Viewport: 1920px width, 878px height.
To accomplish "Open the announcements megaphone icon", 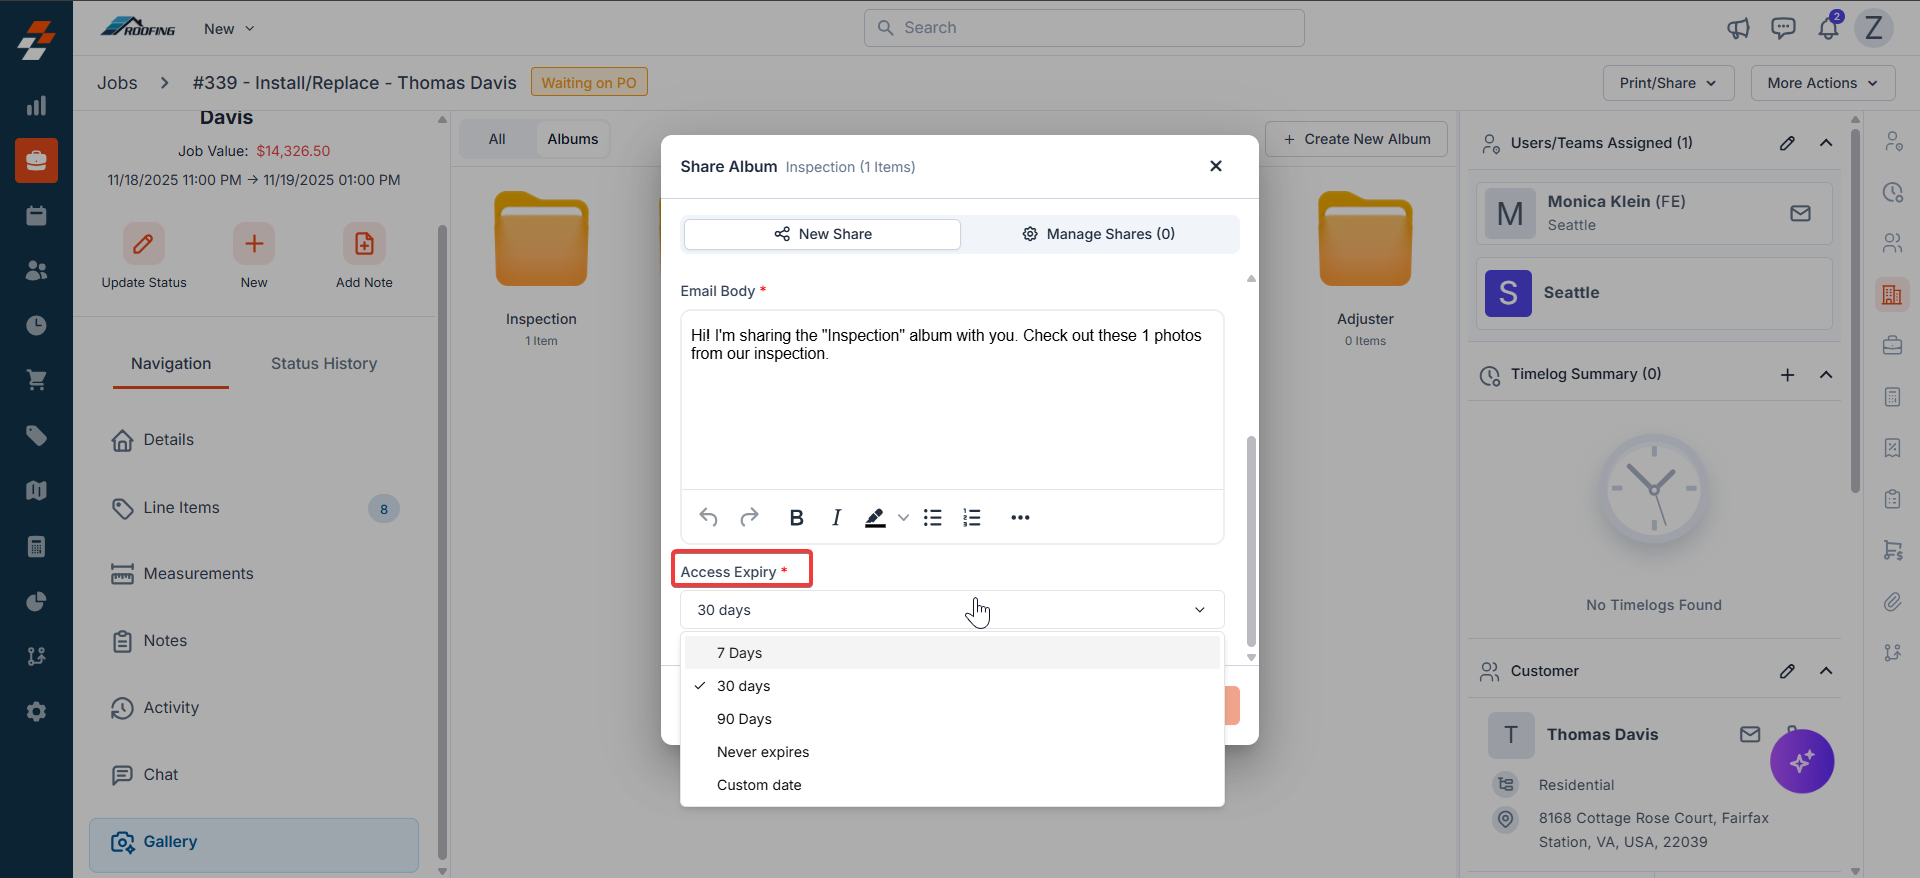I will tap(1738, 28).
